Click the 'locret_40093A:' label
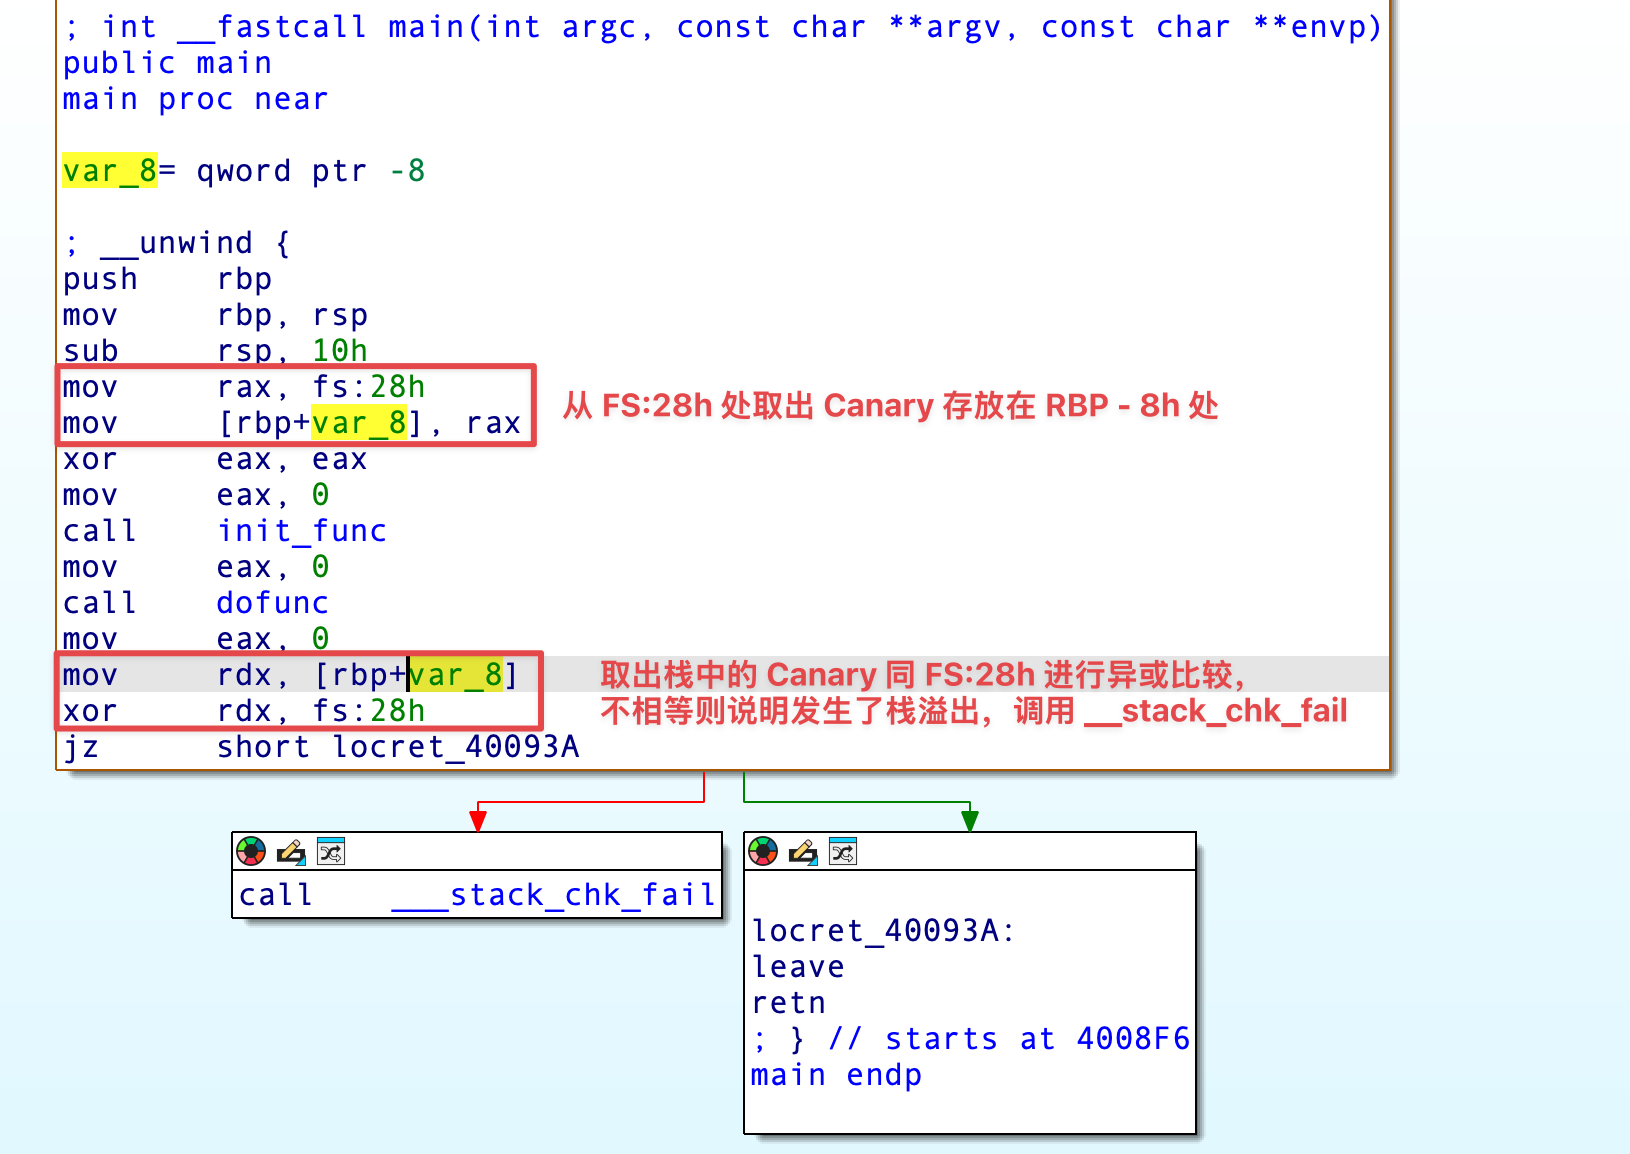Screen dimensions: 1630x1154 [x=883, y=931]
